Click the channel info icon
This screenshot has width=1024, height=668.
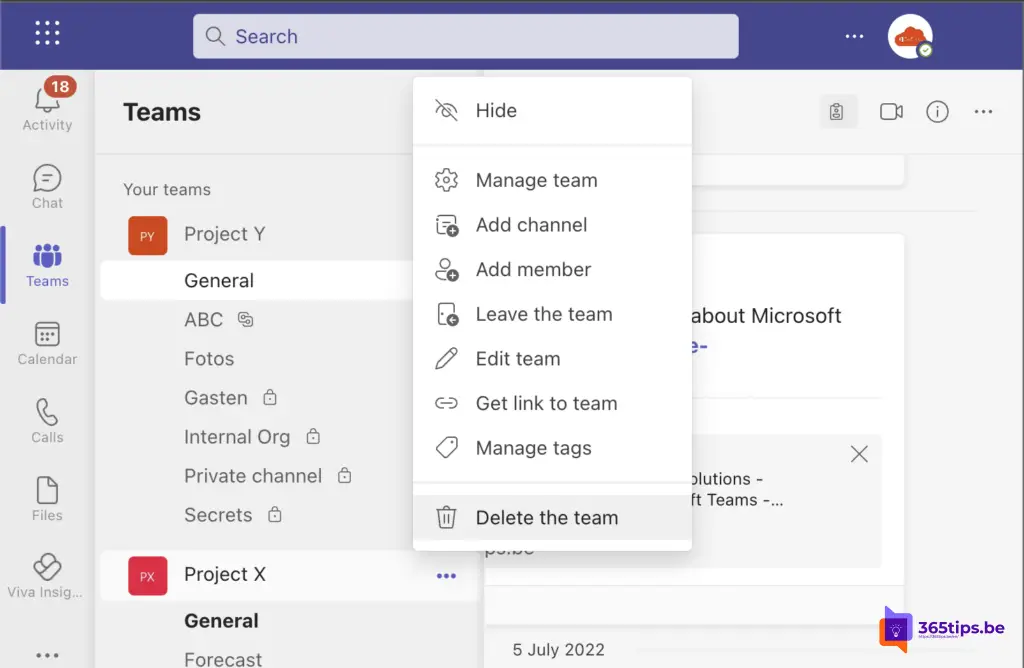point(937,112)
